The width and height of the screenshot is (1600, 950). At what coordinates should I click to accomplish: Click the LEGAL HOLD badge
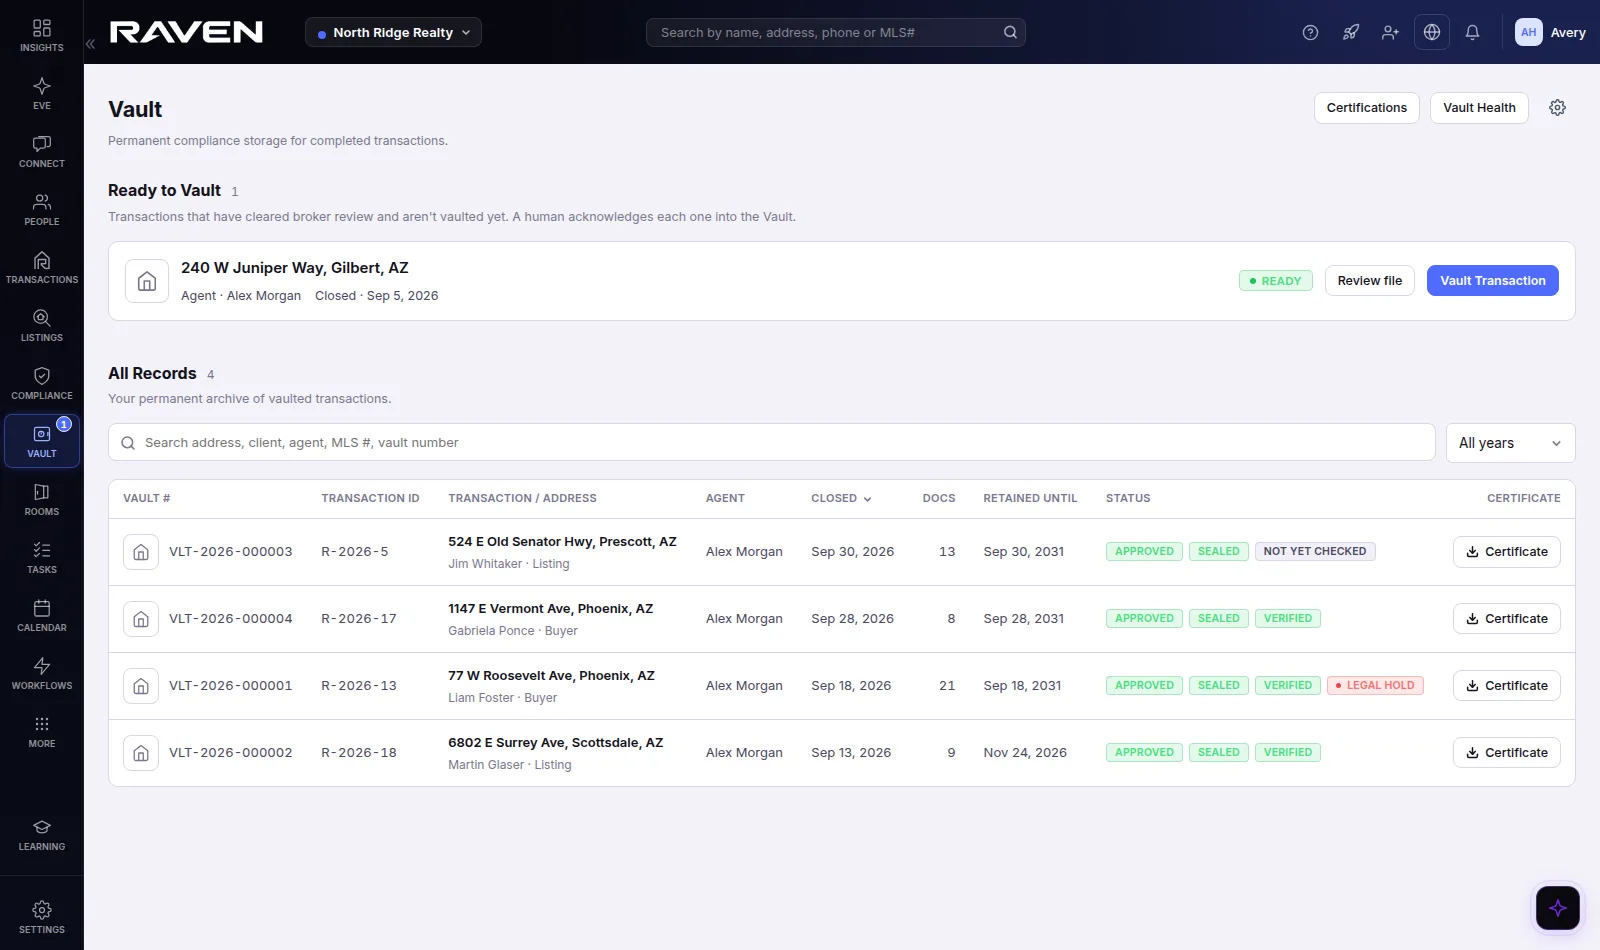[1375, 686]
